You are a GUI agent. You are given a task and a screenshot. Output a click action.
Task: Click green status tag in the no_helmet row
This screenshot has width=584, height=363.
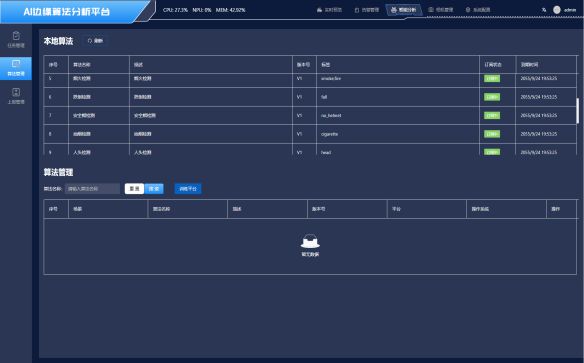492,115
